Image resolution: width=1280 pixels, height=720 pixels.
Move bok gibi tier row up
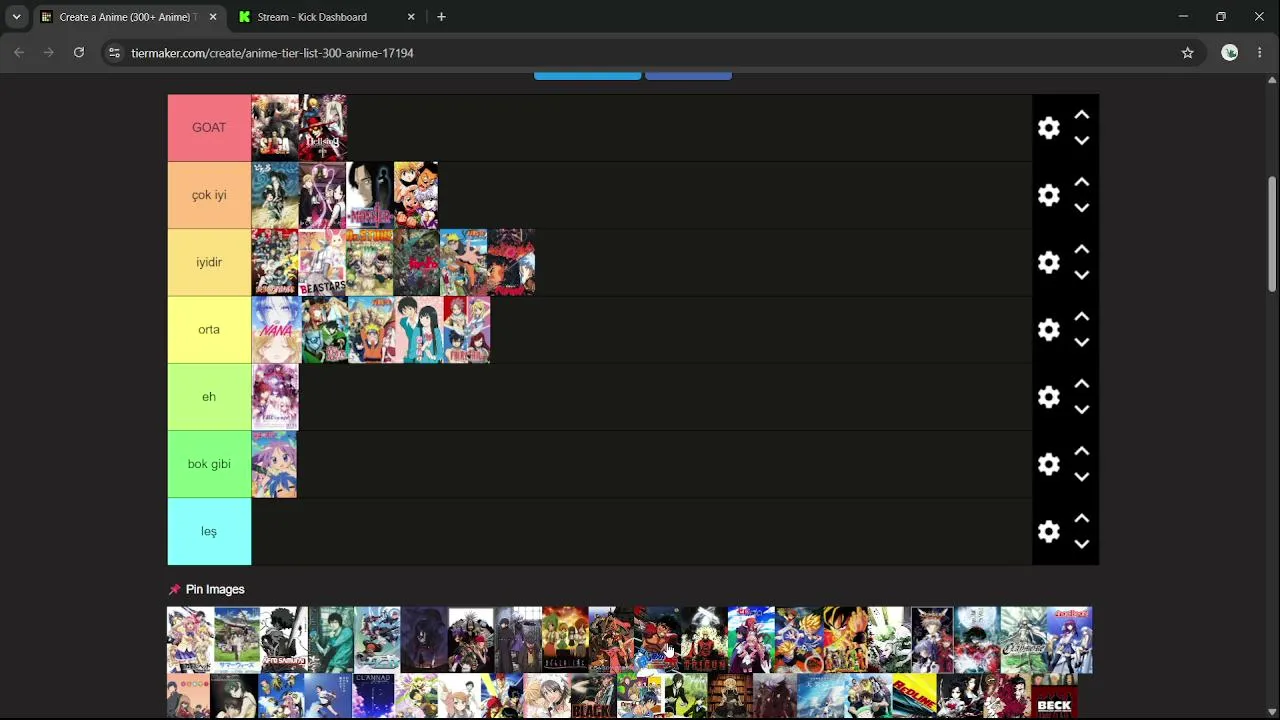tap(1081, 451)
